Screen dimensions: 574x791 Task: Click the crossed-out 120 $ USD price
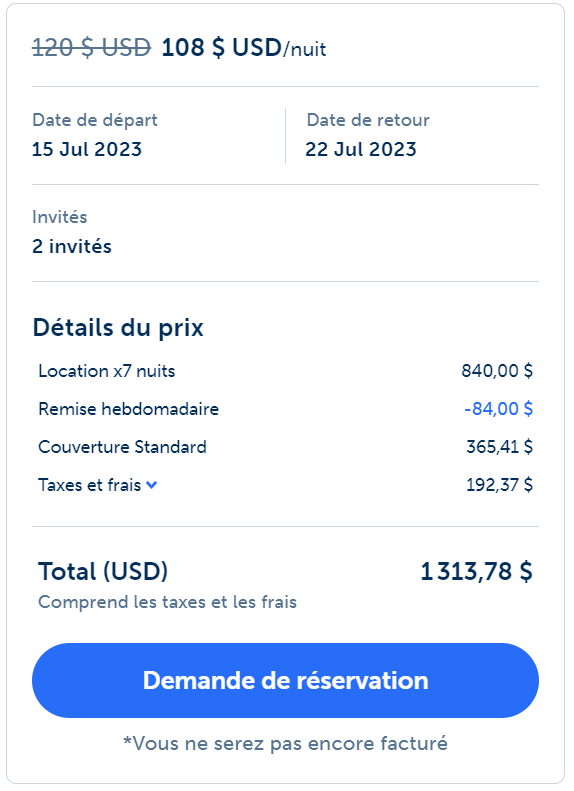coord(91,48)
